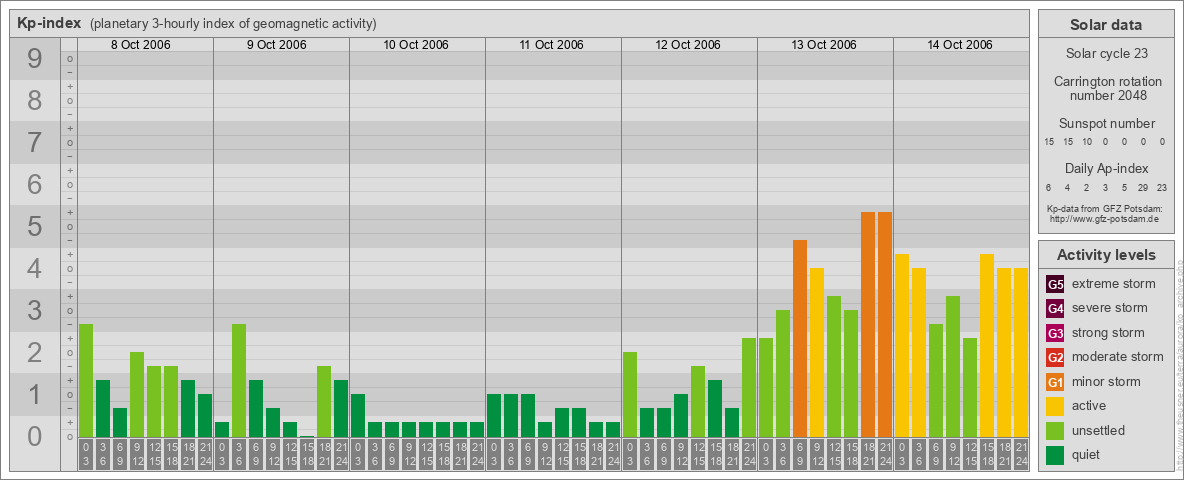Click the Kp scale number 0
Image resolution: width=1184 pixels, height=480 pixels.
34,436
